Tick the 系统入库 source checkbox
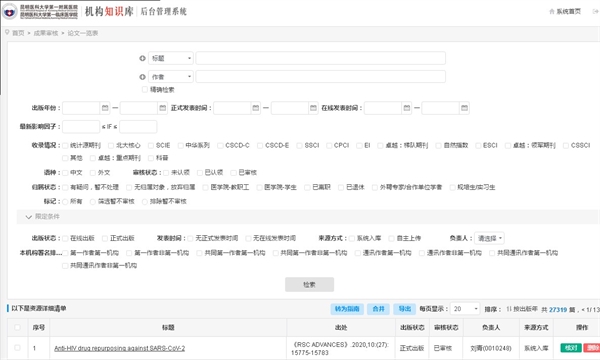The height and width of the screenshot is (360, 600). 352,239
